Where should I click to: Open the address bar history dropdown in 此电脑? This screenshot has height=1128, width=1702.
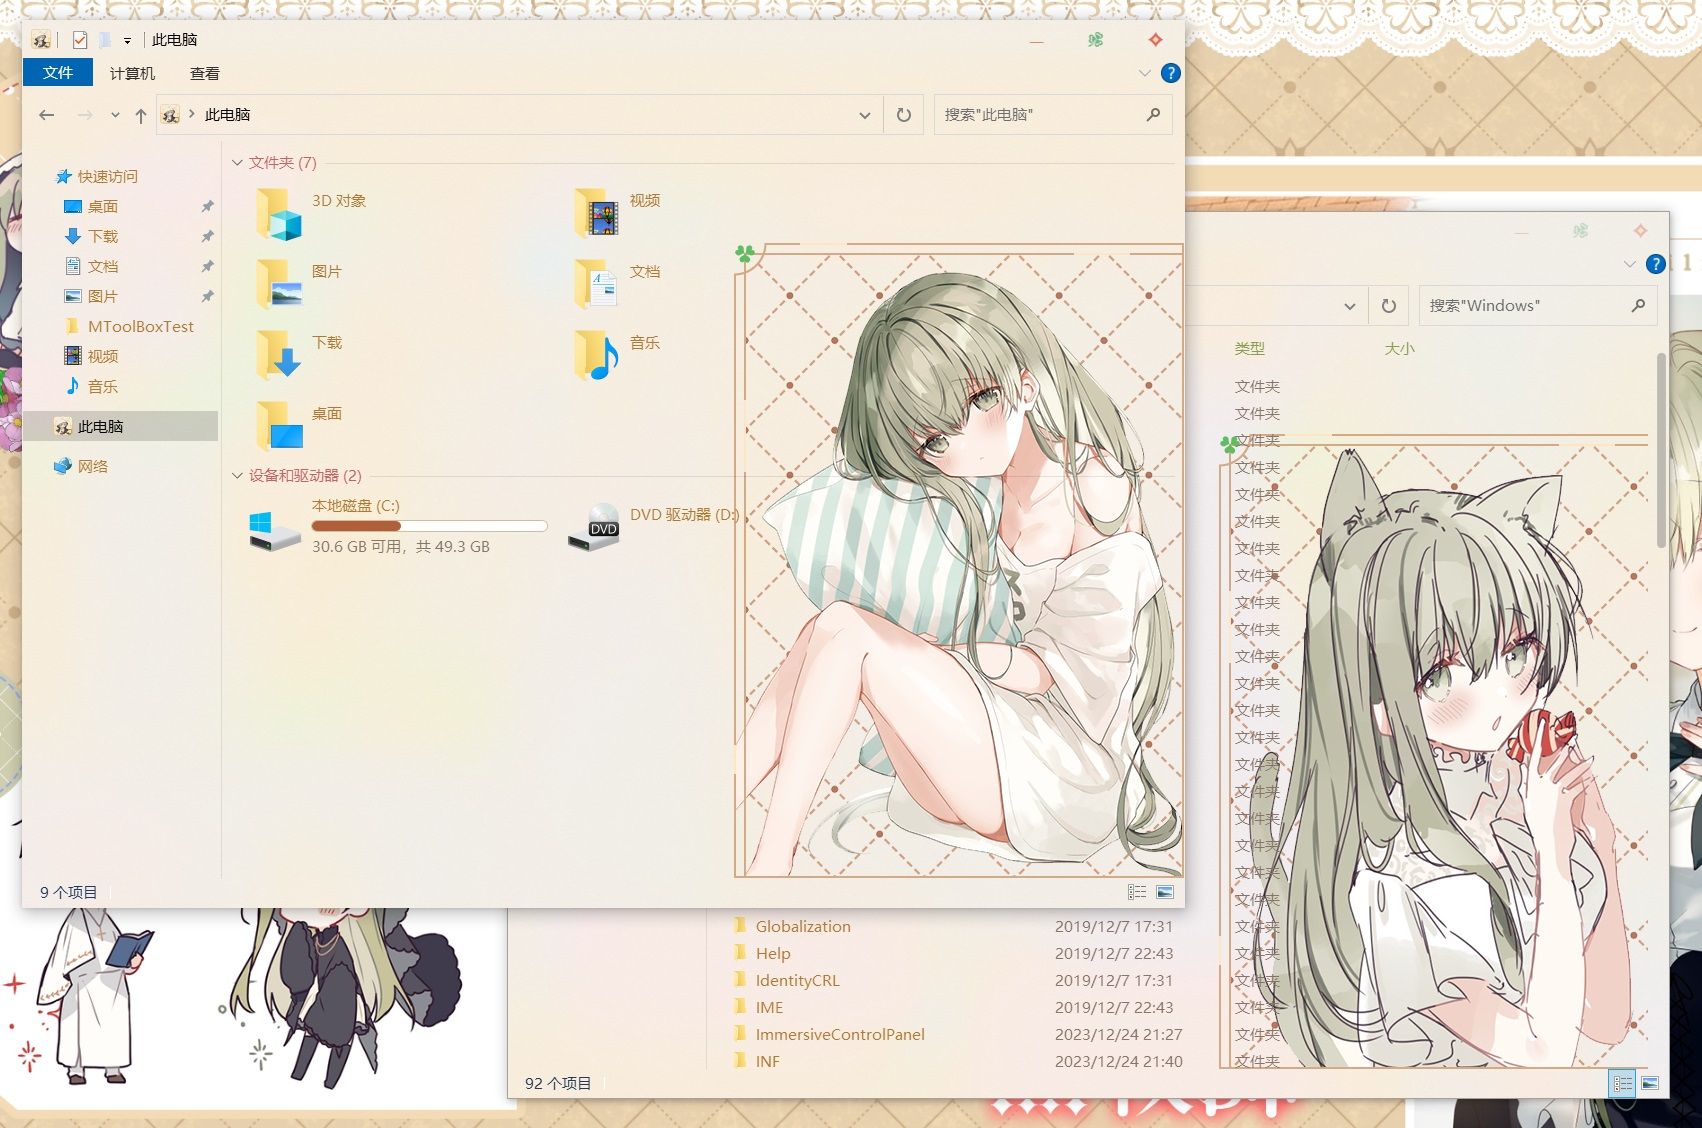tap(865, 115)
